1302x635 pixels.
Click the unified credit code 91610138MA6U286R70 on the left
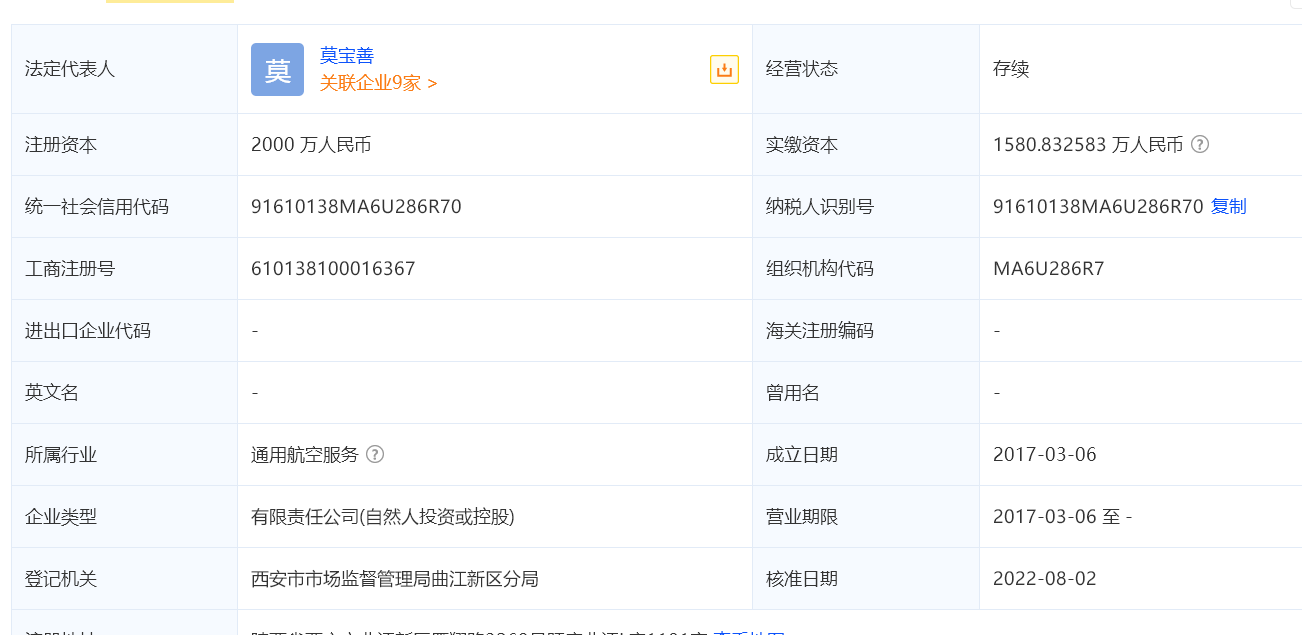click(356, 207)
